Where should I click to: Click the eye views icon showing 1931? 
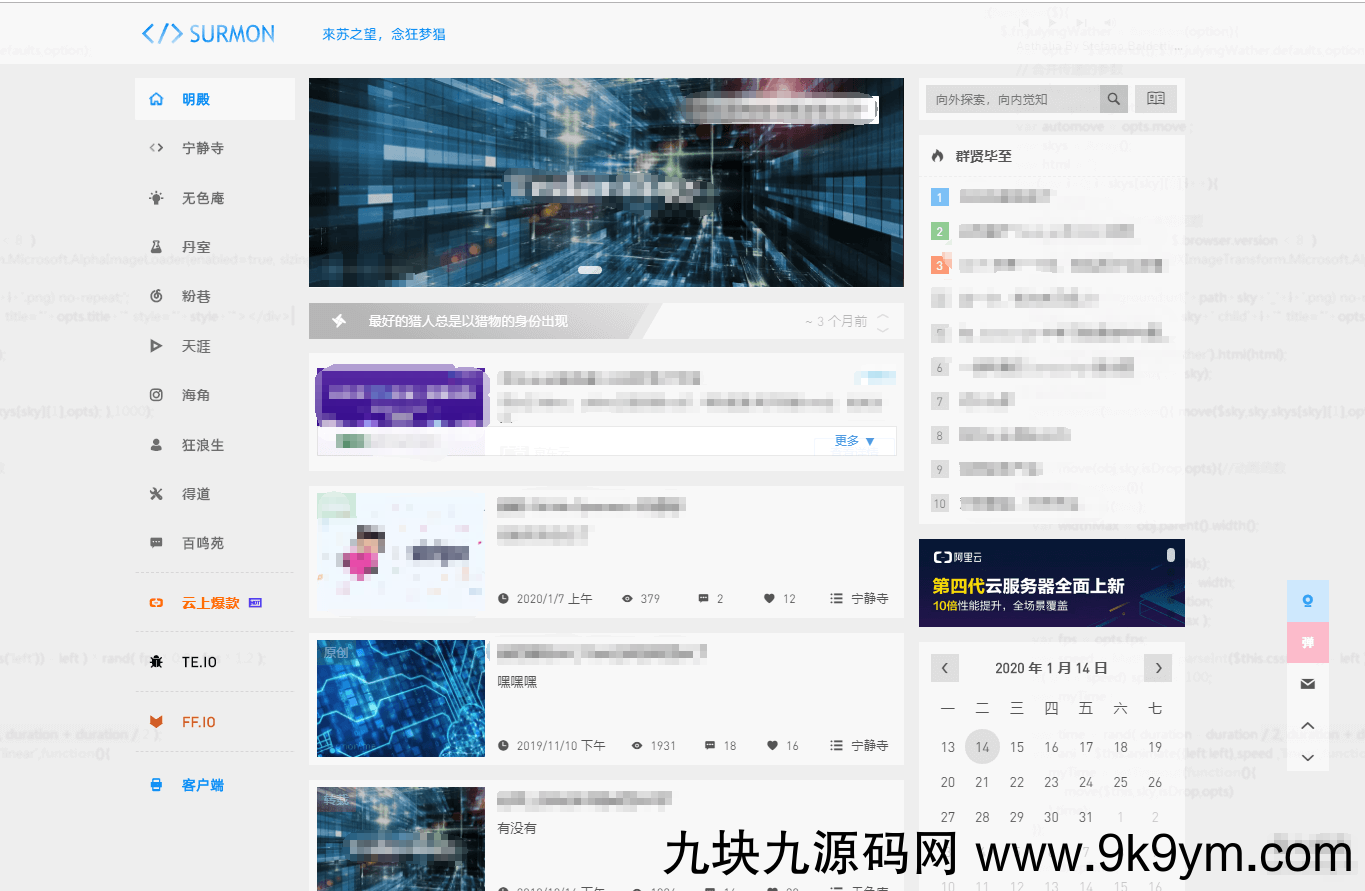[x=637, y=746]
